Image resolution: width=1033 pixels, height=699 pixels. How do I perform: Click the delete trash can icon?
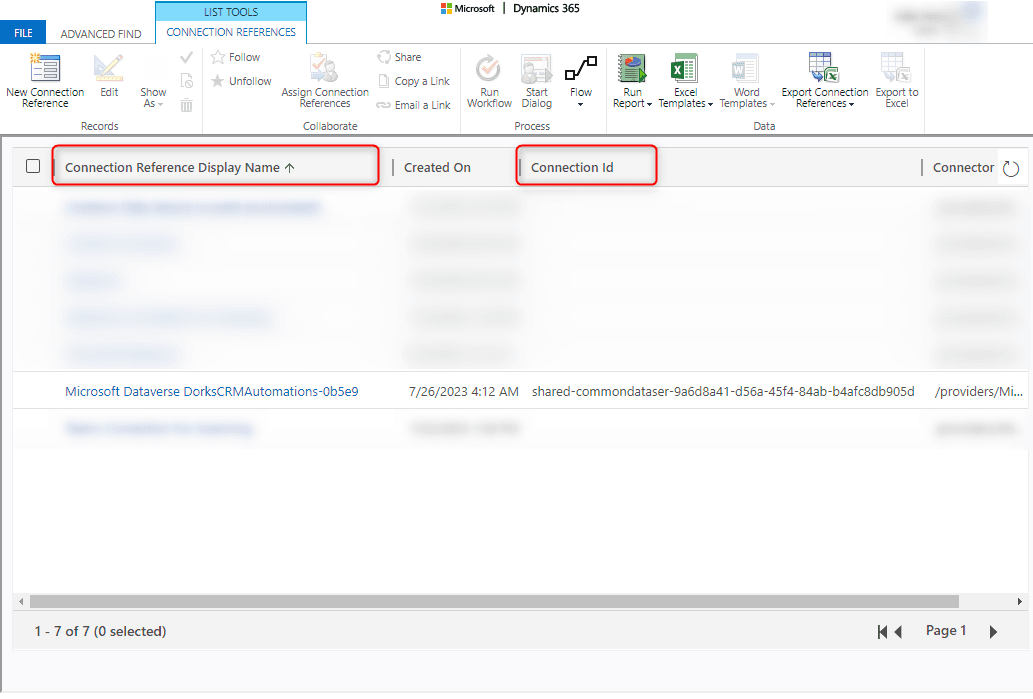(186, 105)
